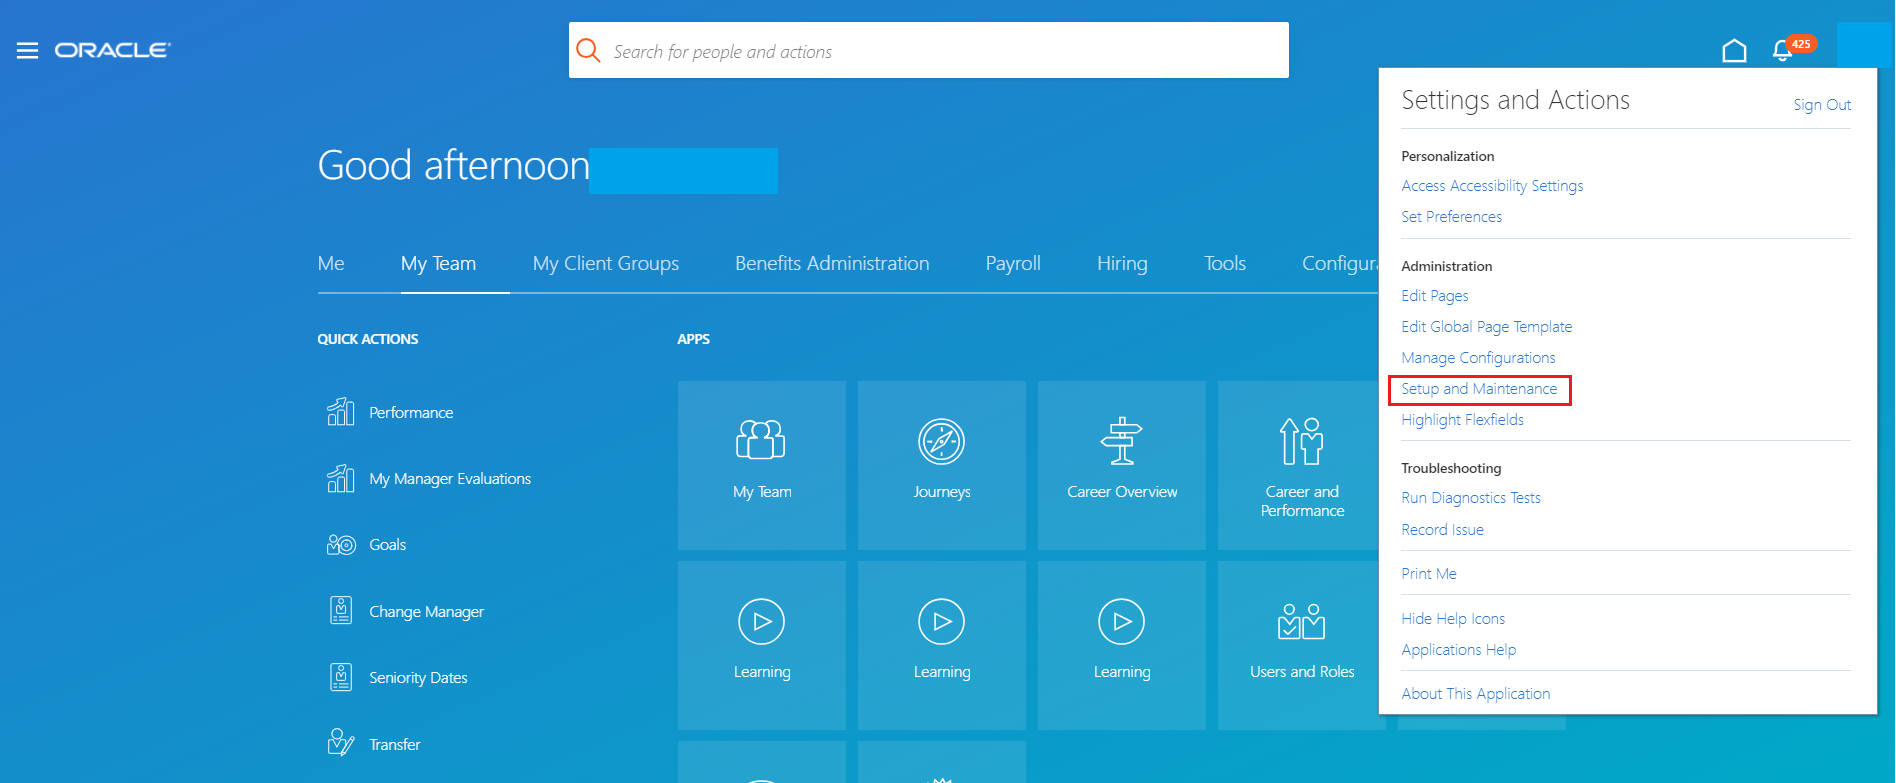
Task: Launch the Career Overview signpost app
Action: 1121,443
